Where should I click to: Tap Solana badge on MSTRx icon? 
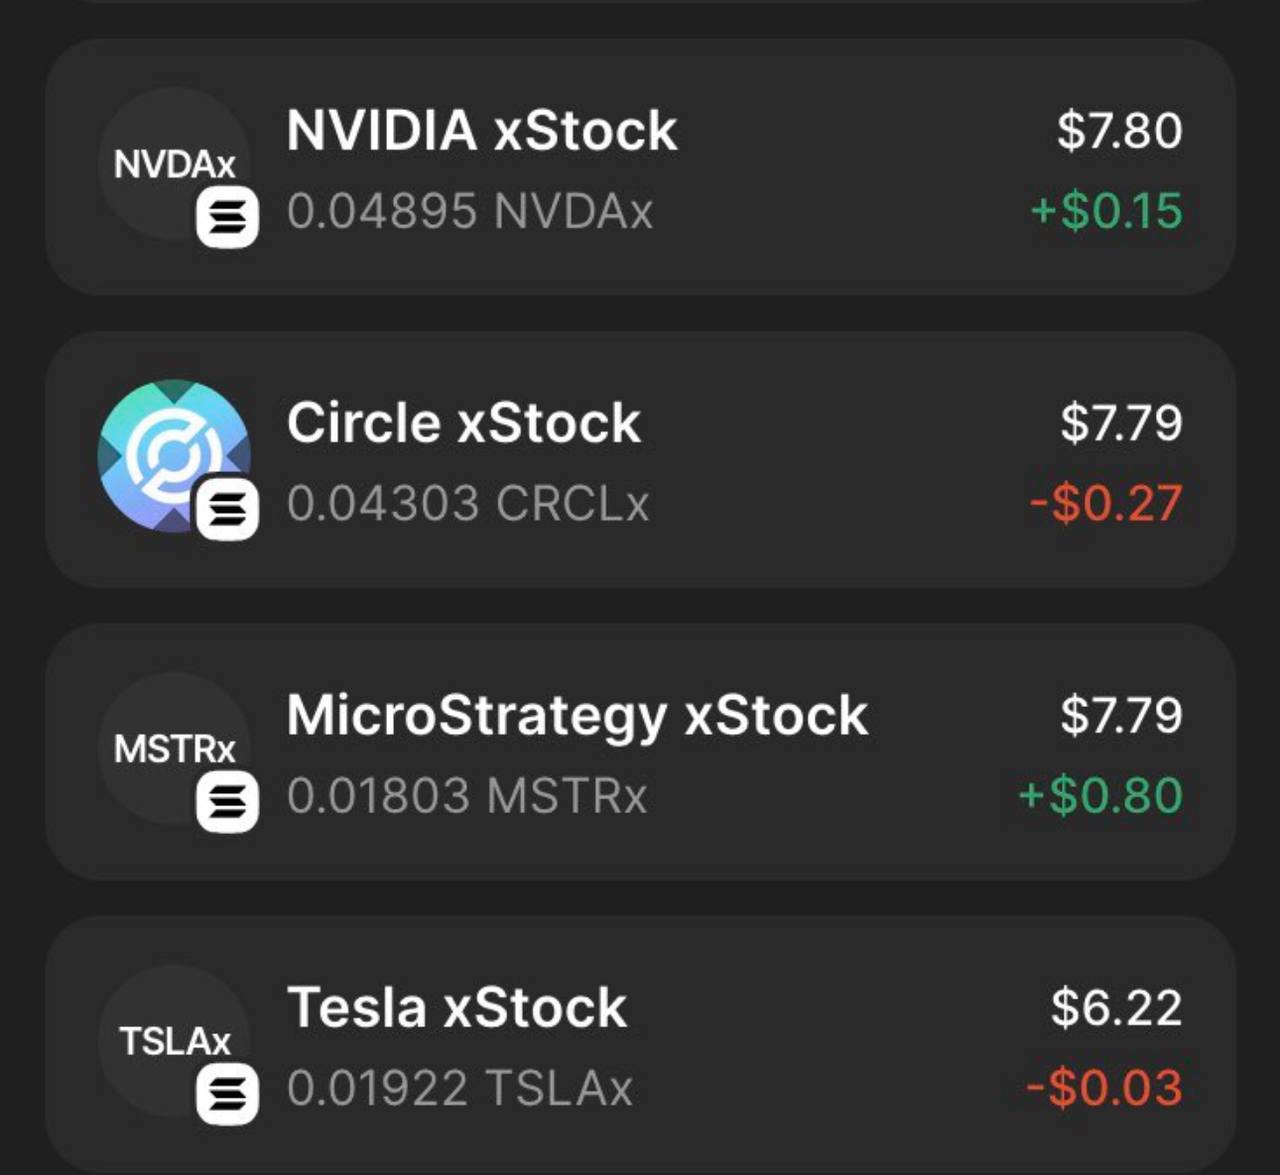[227, 802]
